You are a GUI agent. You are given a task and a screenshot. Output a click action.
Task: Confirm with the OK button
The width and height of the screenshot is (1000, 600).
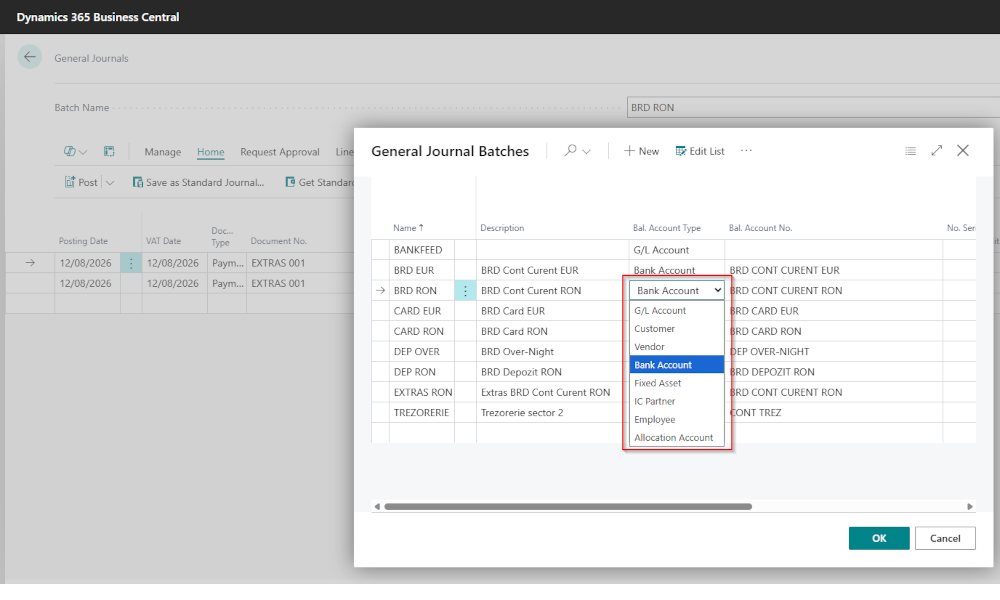coord(879,538)
